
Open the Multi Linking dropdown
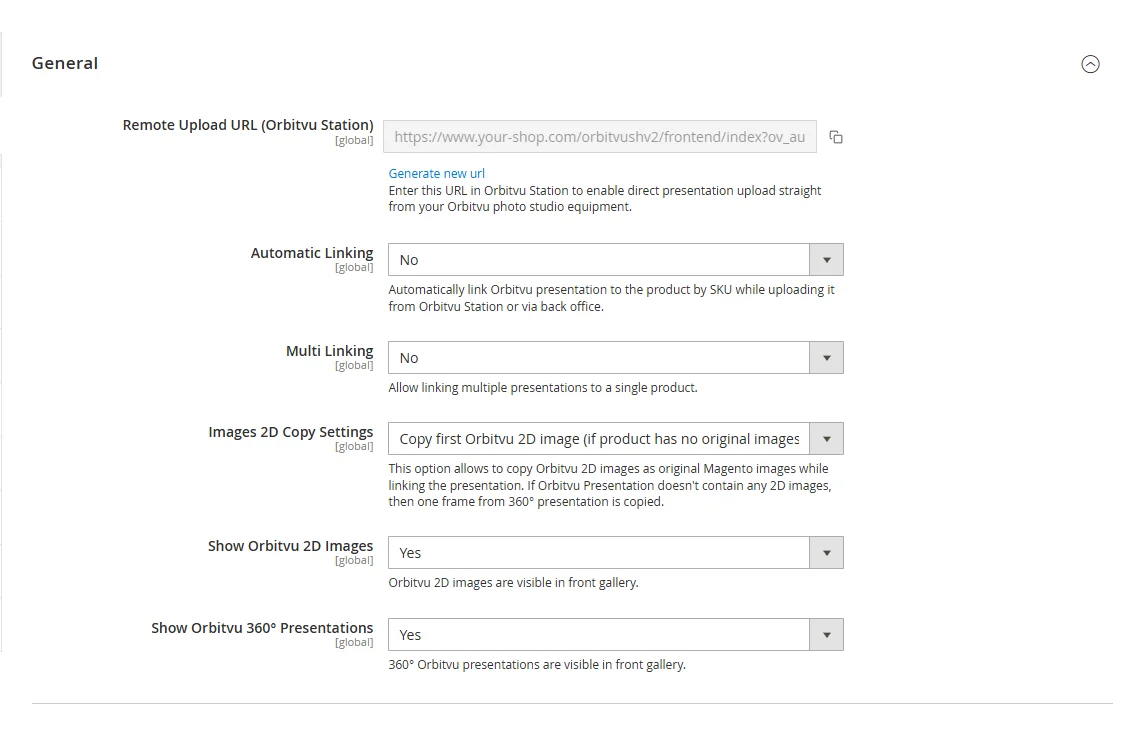pyautogui.click(x=615, y=358)
